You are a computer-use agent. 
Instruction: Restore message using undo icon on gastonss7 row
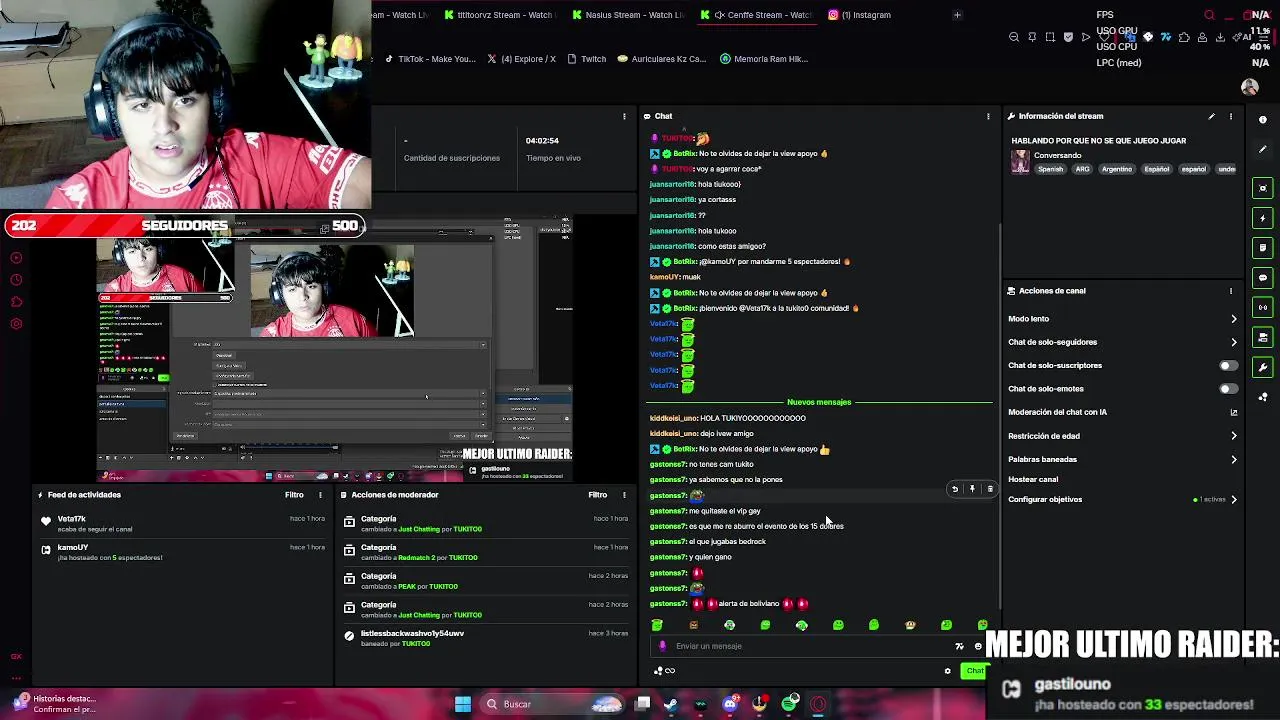pos(955,489)
